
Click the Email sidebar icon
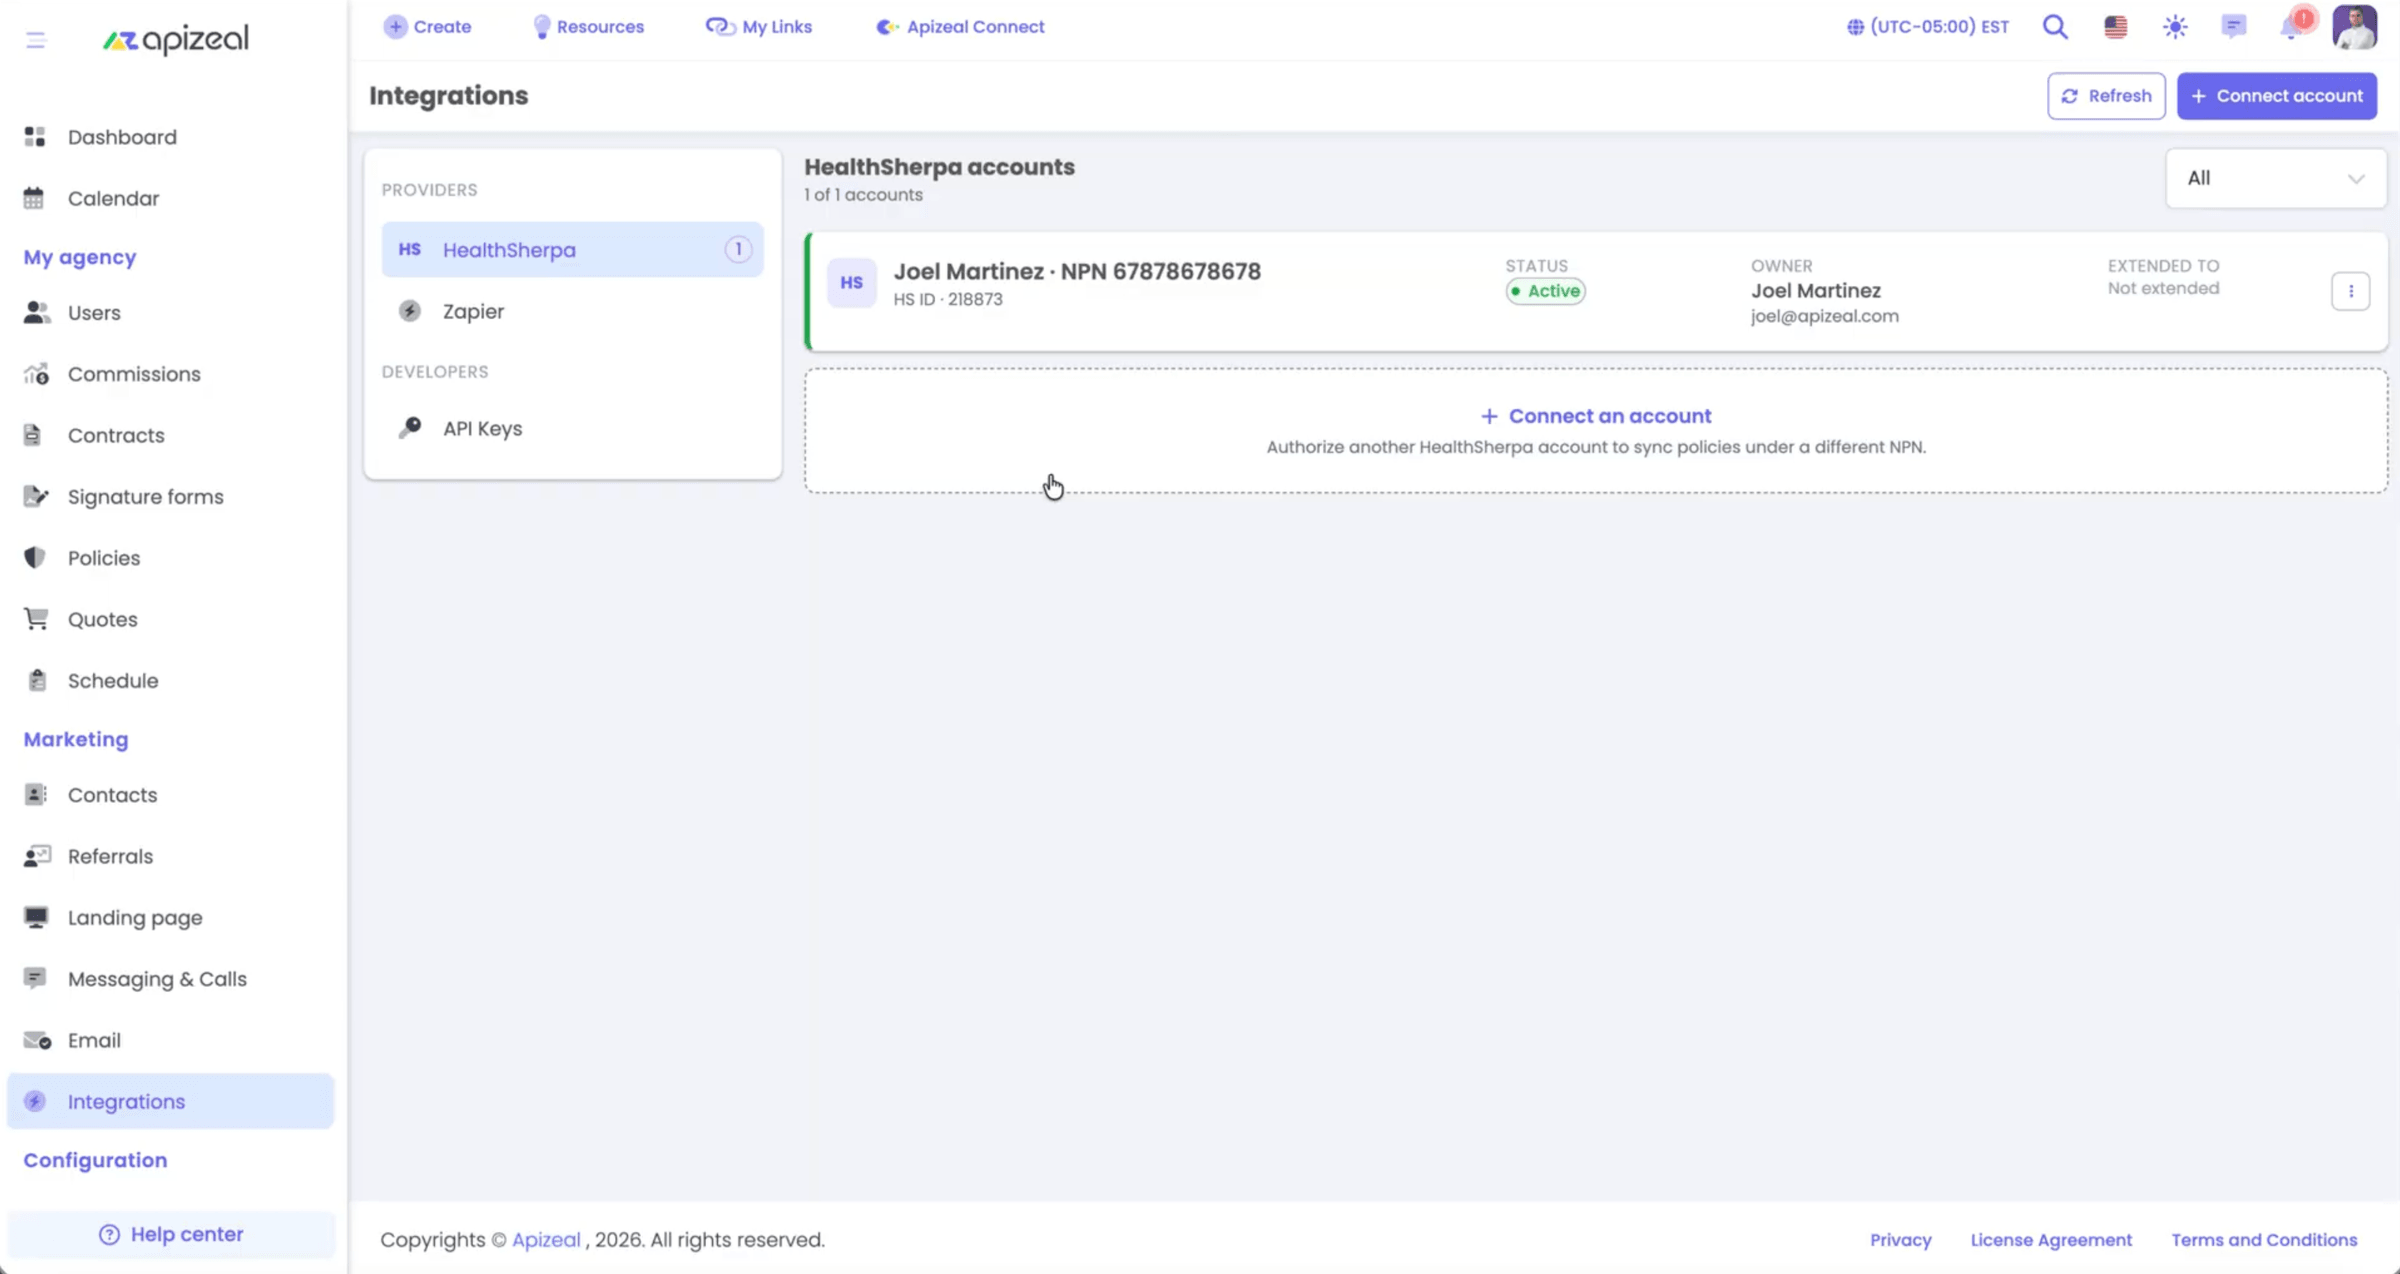coord(37,1040)
